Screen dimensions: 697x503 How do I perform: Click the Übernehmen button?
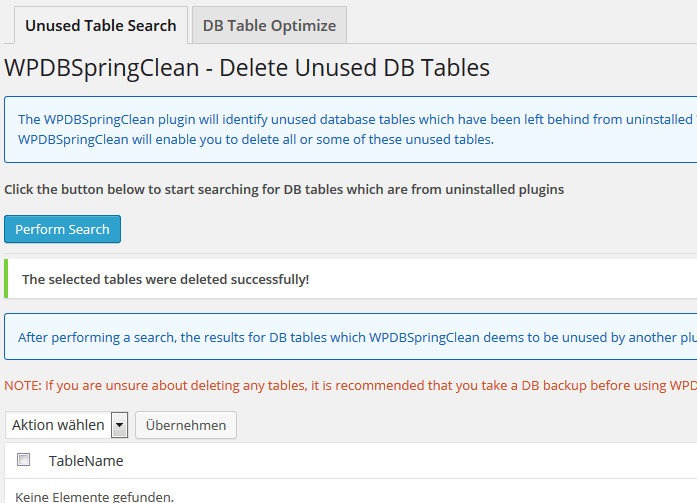pos(186,425)
